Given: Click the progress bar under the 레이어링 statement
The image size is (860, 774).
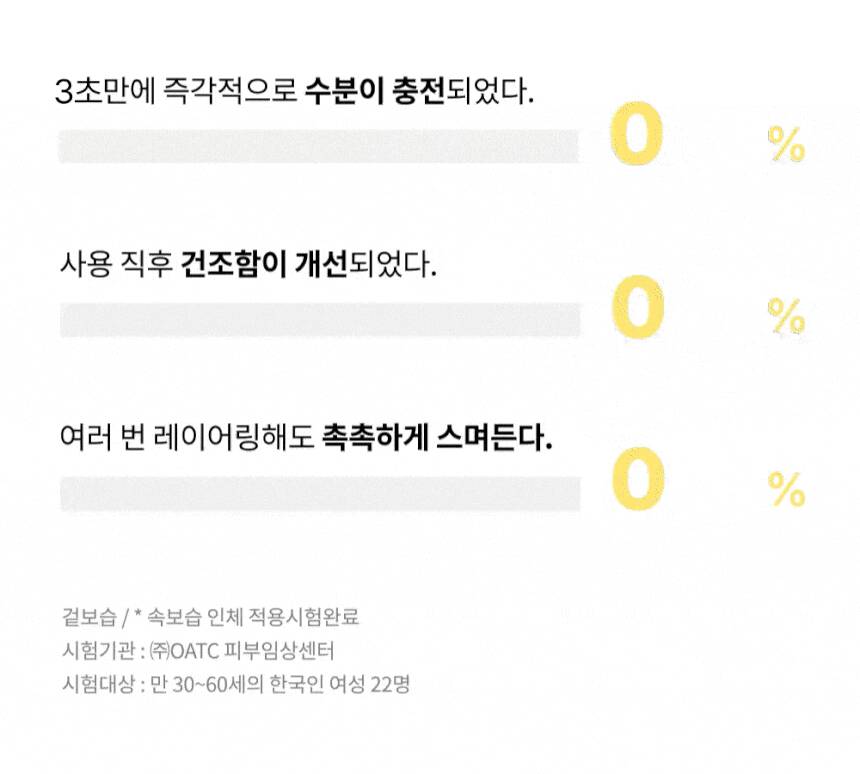Looking at the screenshot, I should [x=320, y=493].
